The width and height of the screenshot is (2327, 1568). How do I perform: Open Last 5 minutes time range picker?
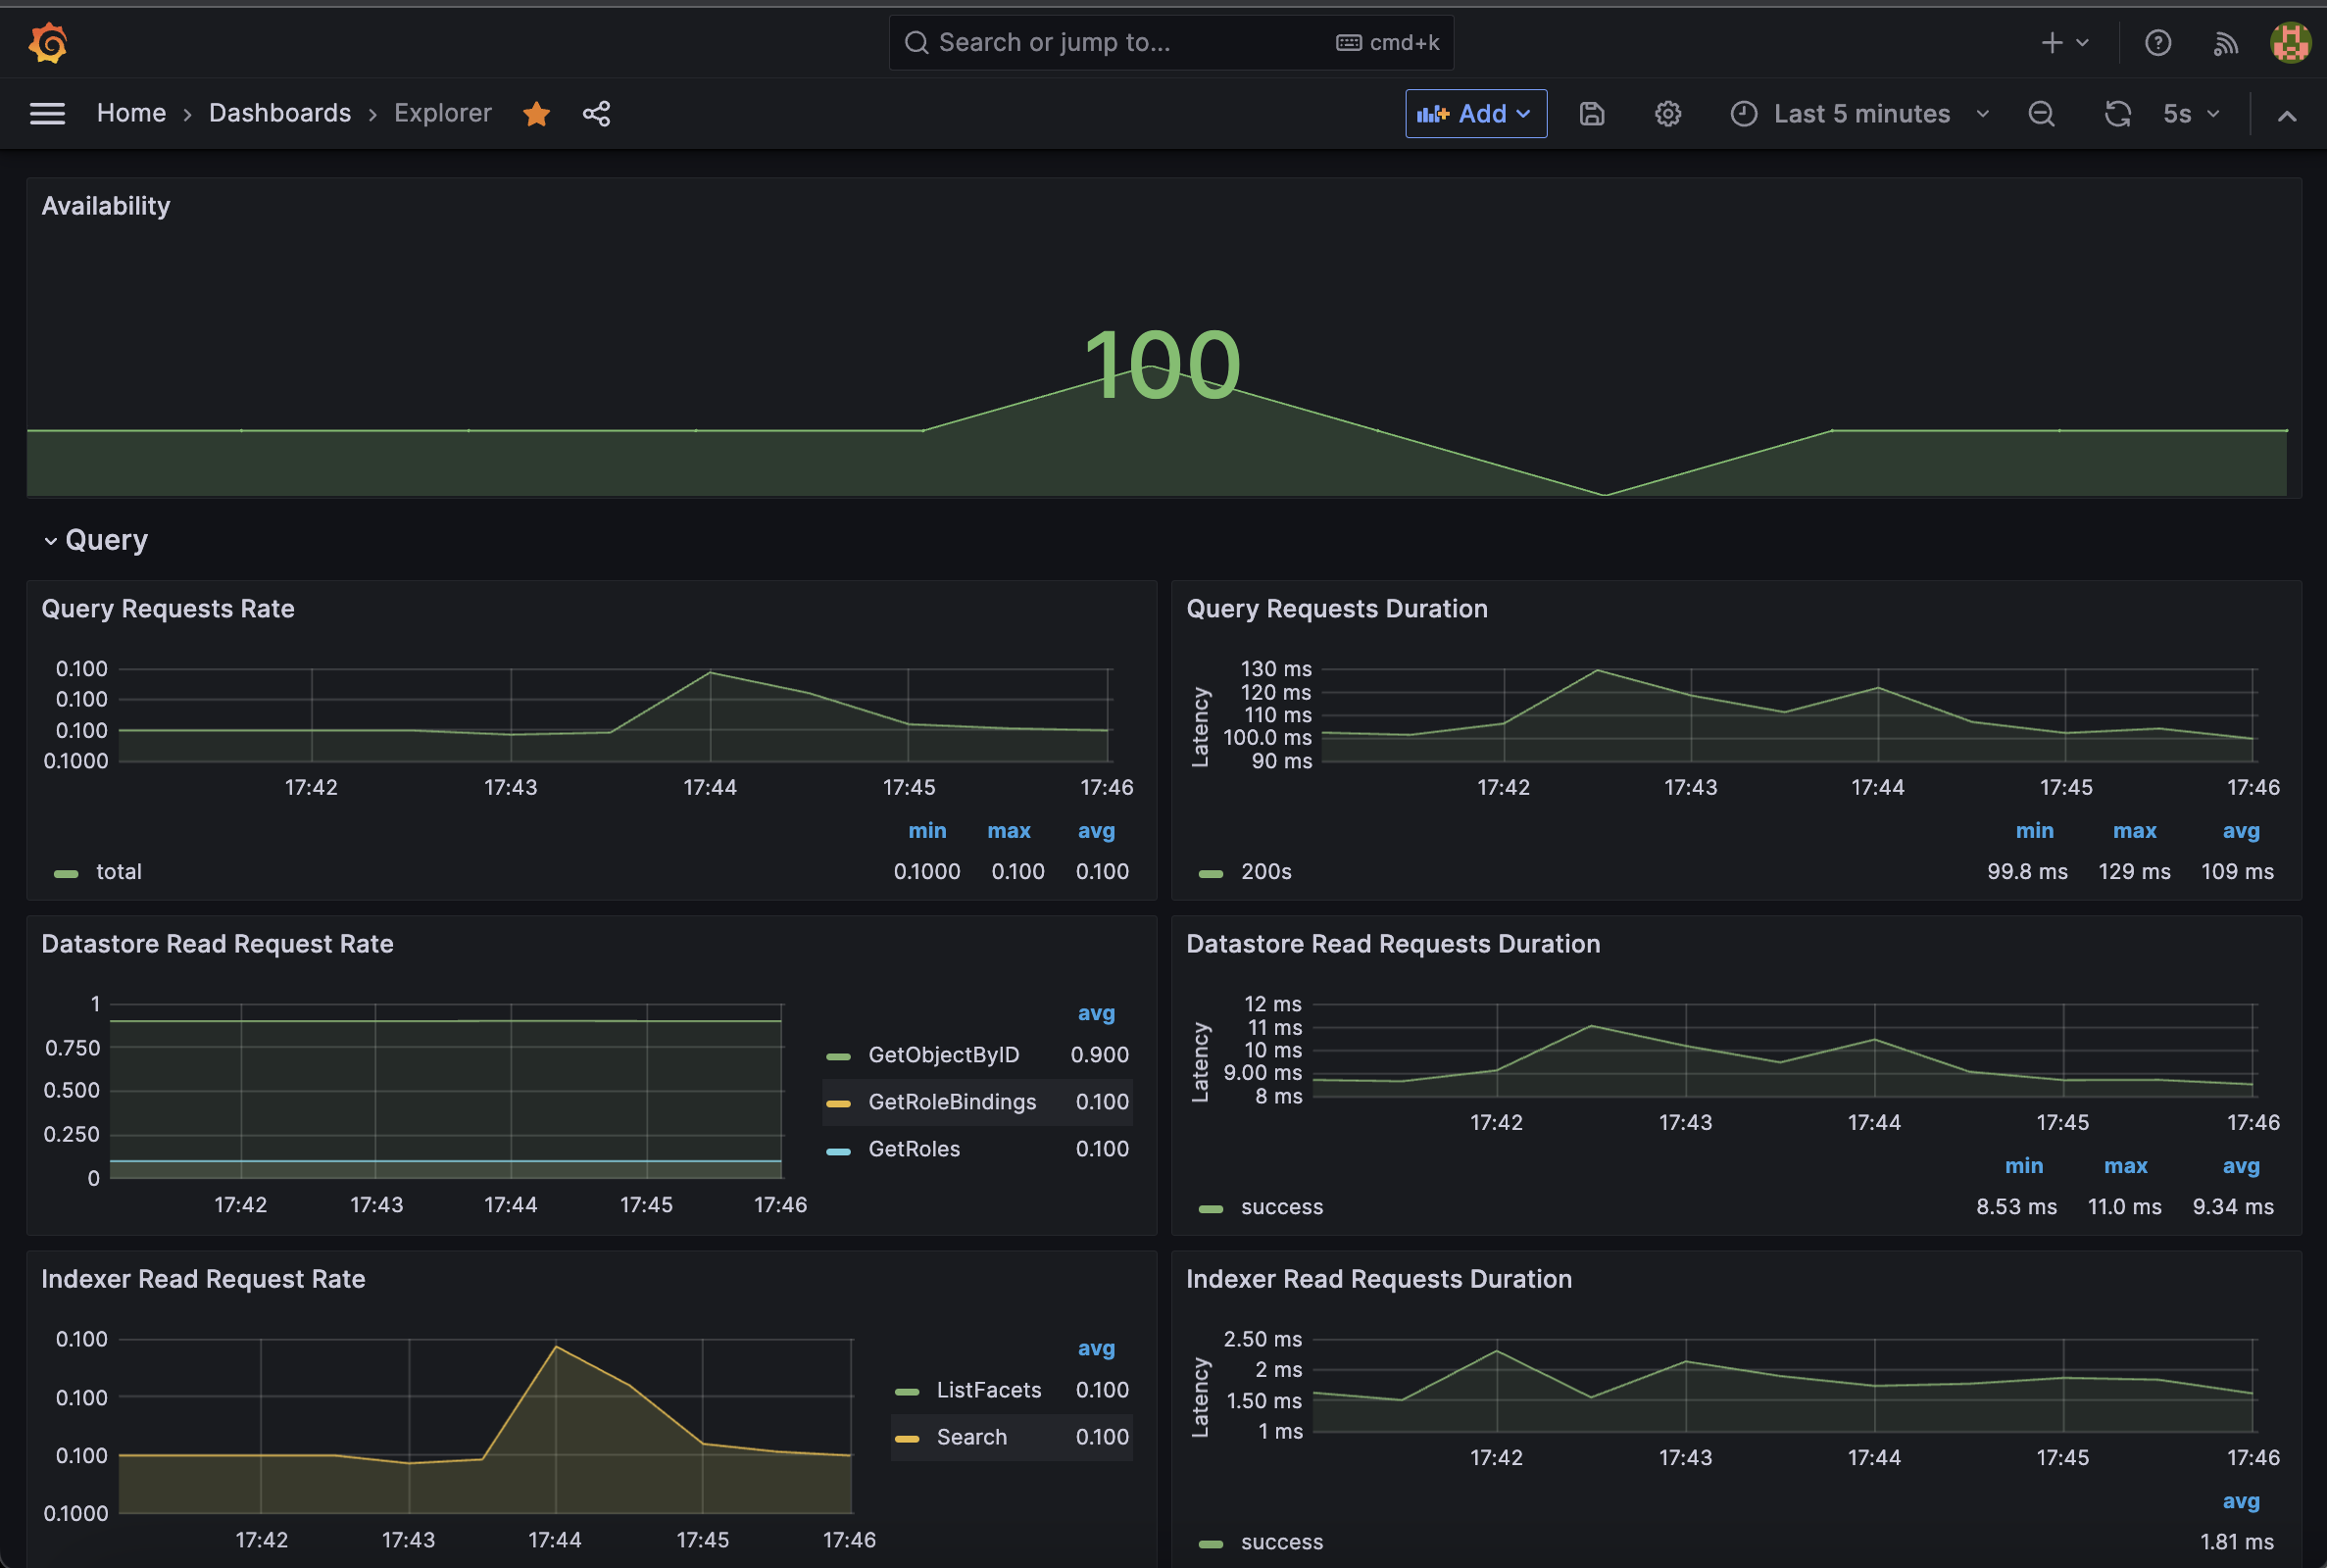1861,114
